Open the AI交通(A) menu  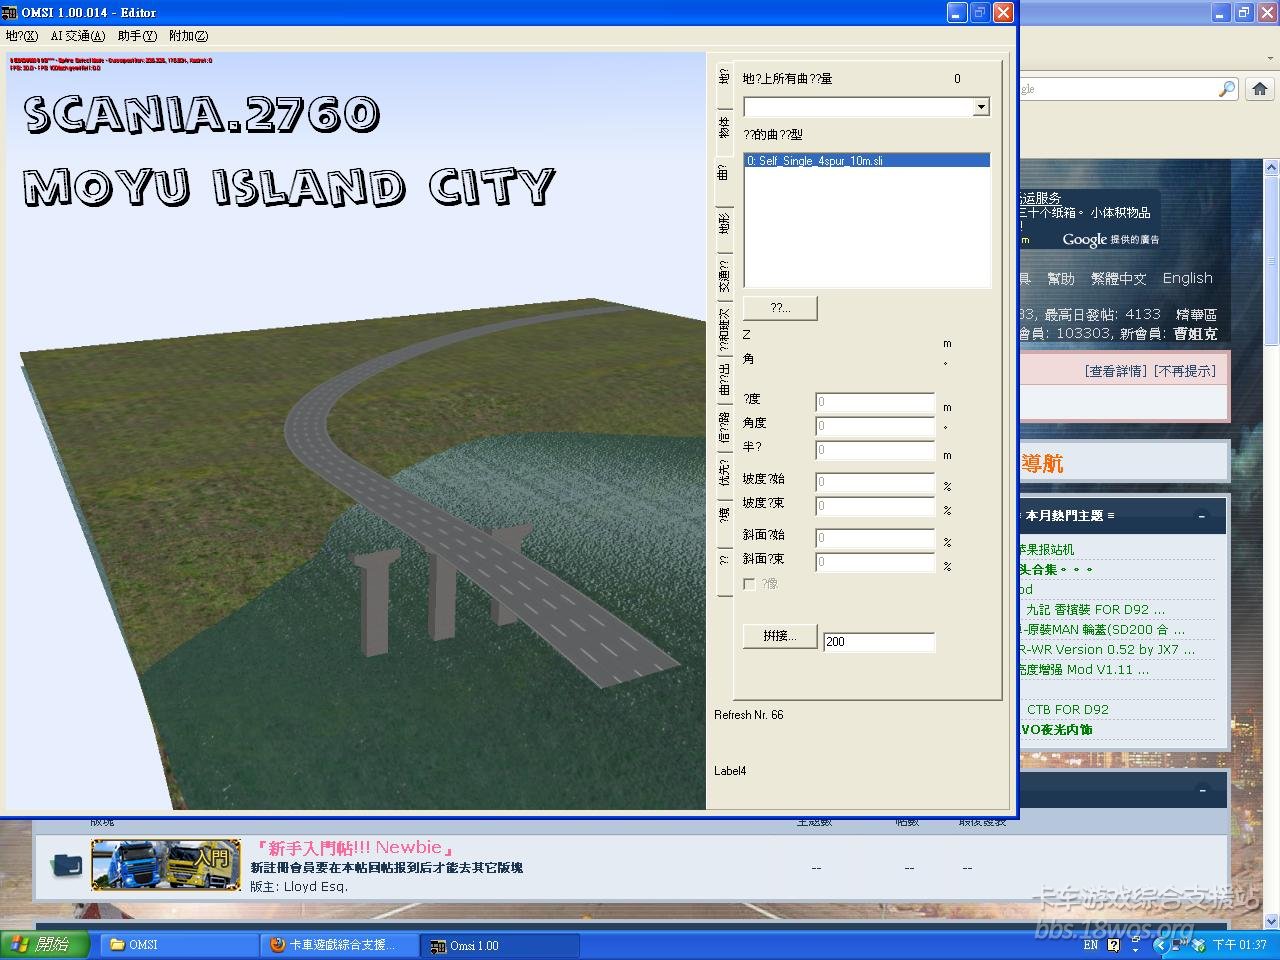(78, 36)
